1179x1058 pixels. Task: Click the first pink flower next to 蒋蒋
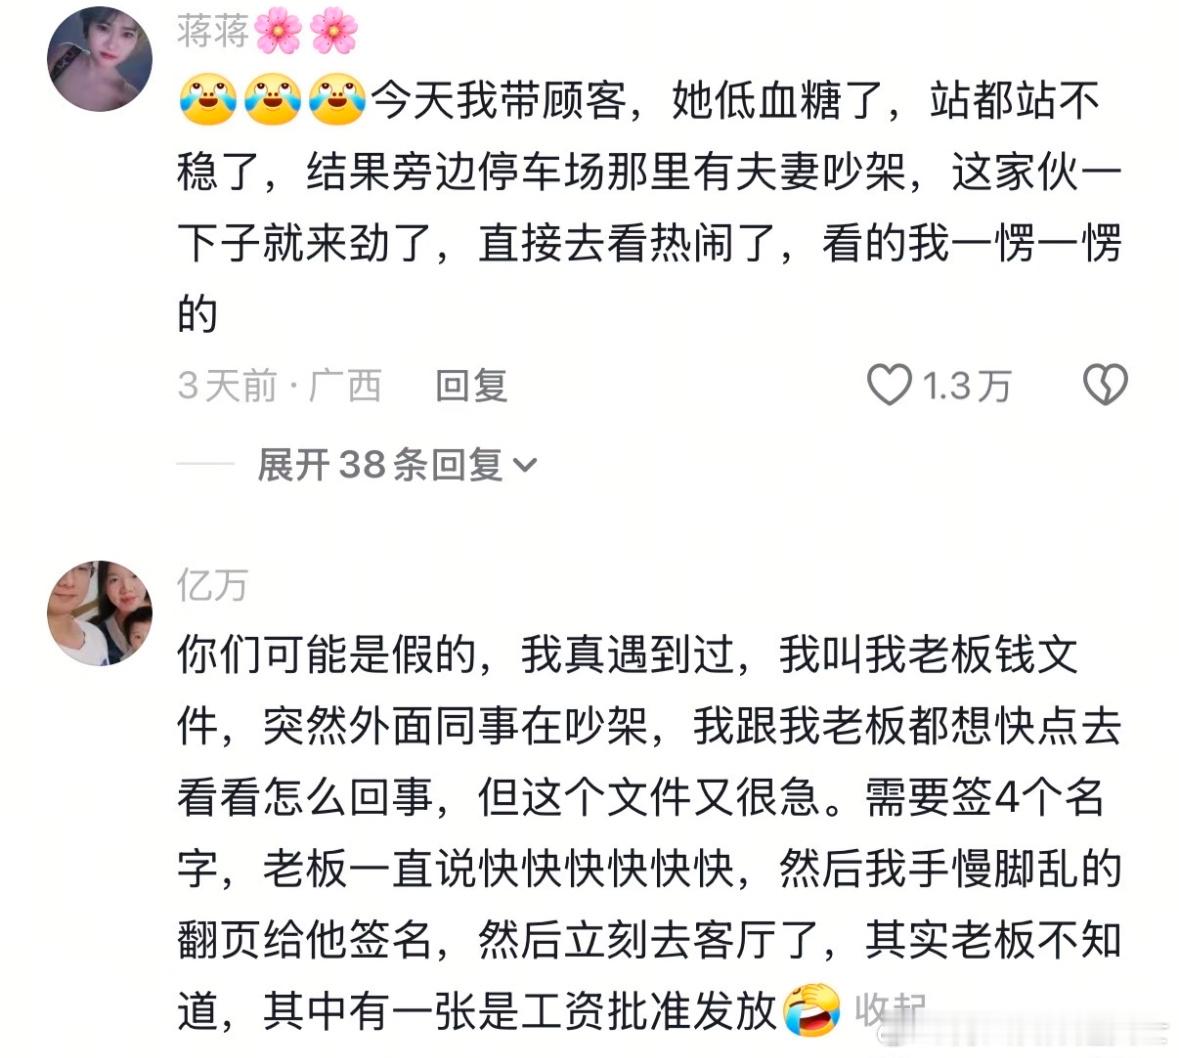(x=278, y=31)
